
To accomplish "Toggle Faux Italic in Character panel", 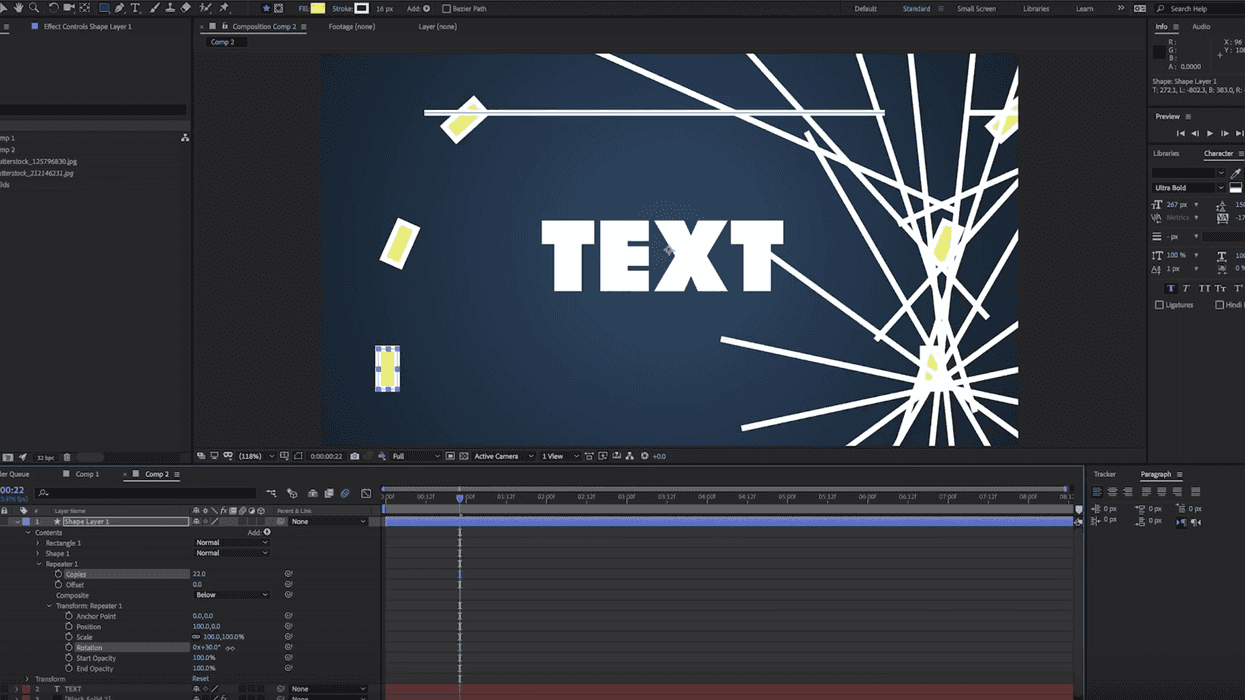I will coord(1187,288).
